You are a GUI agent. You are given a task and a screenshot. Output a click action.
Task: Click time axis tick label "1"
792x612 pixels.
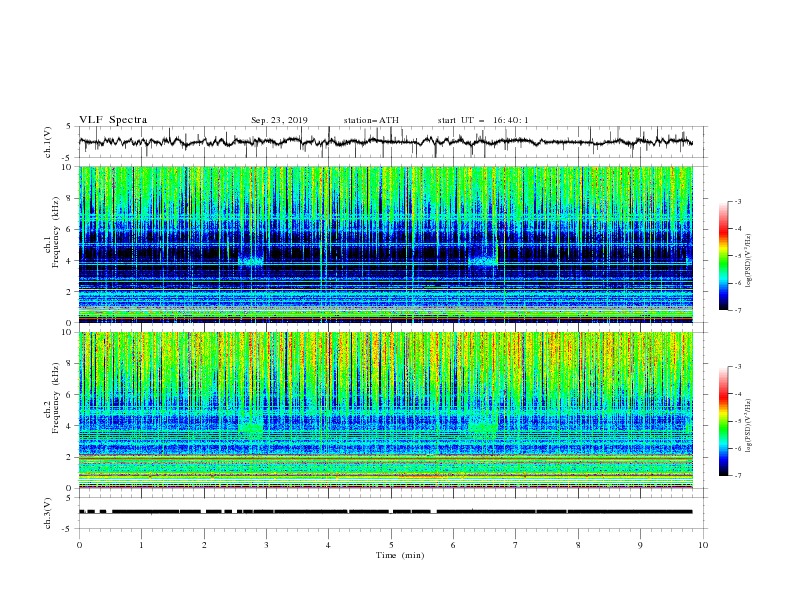141,545
